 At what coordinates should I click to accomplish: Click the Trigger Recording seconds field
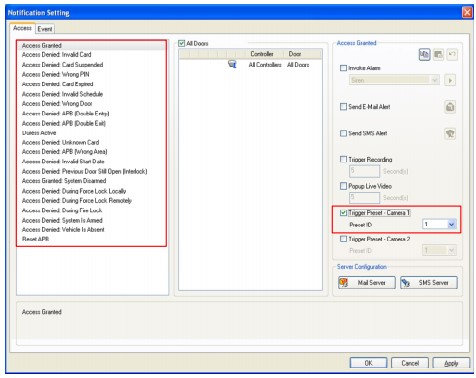tap(364, 171)
